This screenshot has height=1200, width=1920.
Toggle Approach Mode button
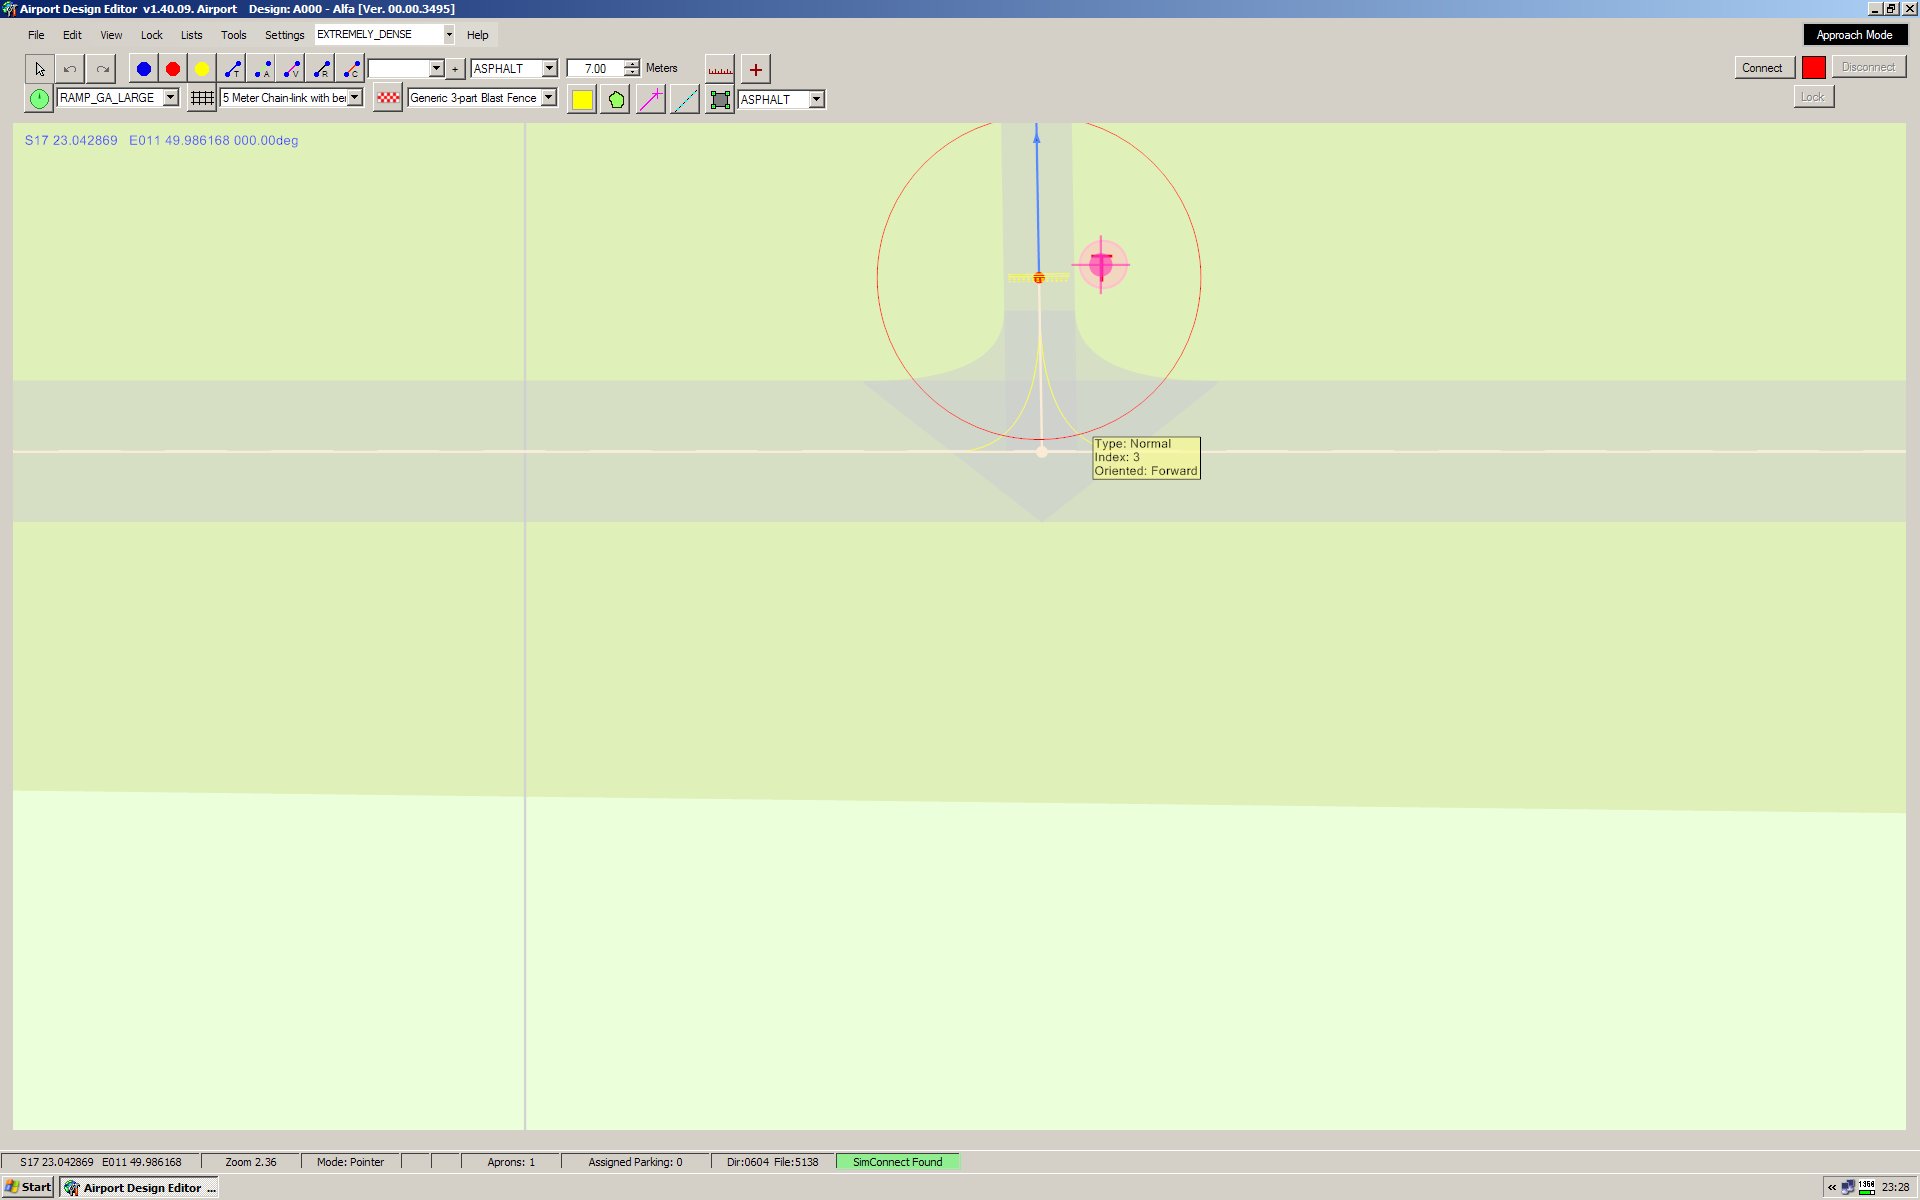(1854, 35)
